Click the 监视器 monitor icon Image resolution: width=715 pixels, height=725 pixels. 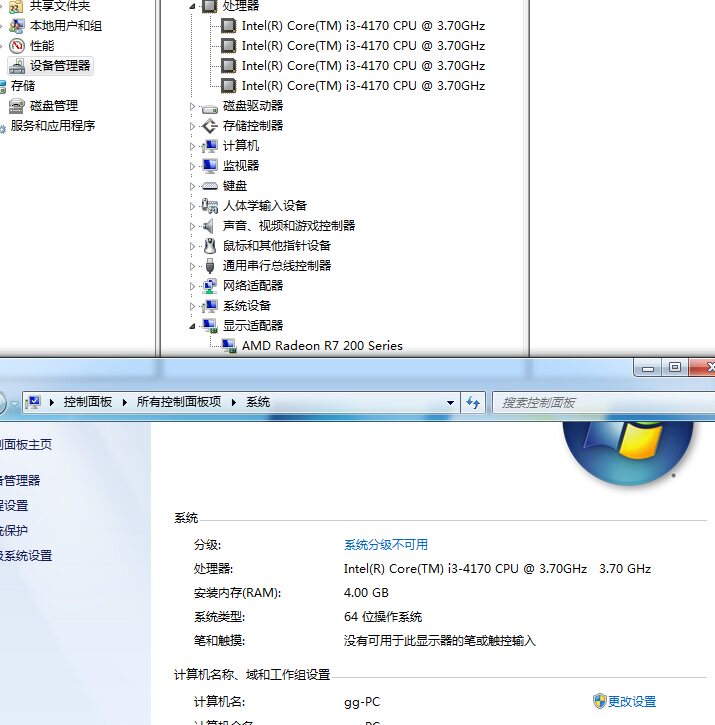click(x=210, y=166)
